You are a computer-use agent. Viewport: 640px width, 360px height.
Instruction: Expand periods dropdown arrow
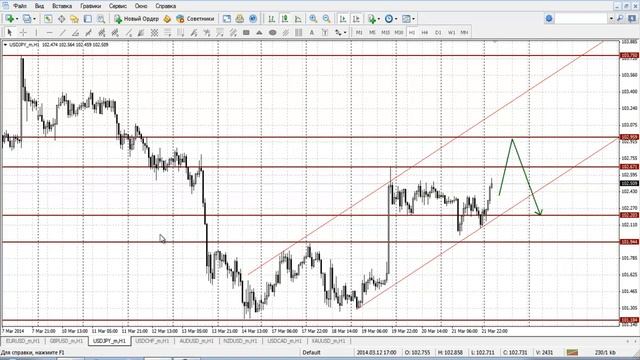pyautogui.click(x=396, y=19)
